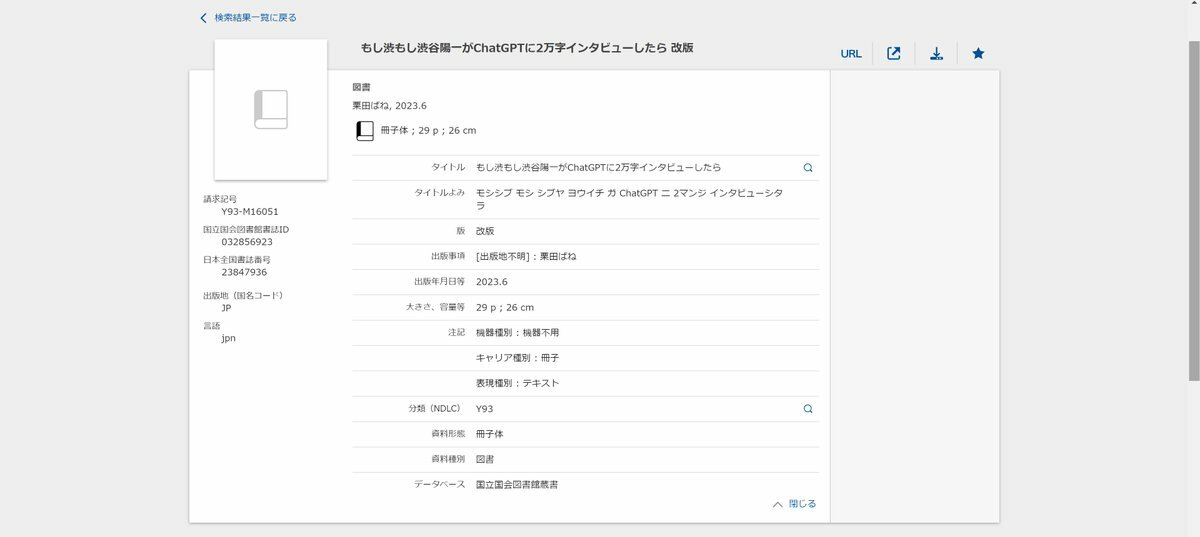1200x537 pixels.
Task: Click the booklet icon beside 冊子体 ; 29 p
Action: click(365, 131)
